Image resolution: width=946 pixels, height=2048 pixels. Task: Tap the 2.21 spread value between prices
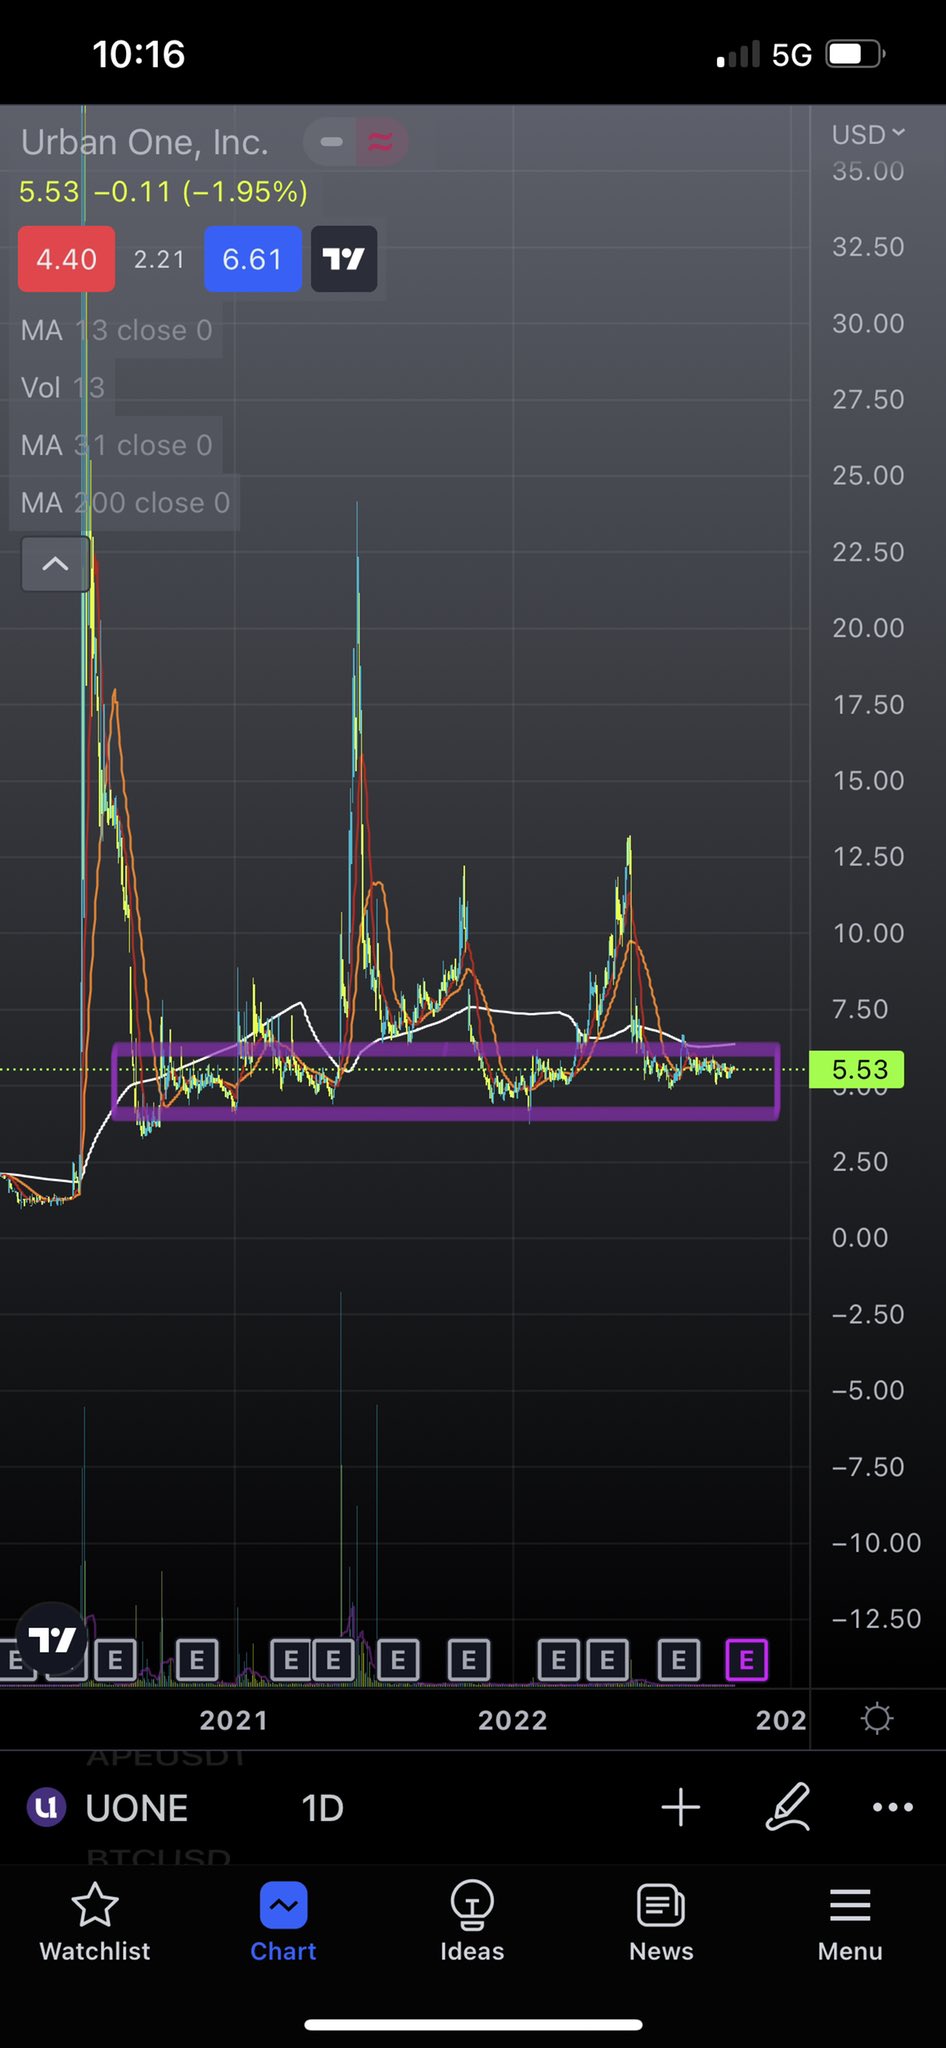pos(160,259)
